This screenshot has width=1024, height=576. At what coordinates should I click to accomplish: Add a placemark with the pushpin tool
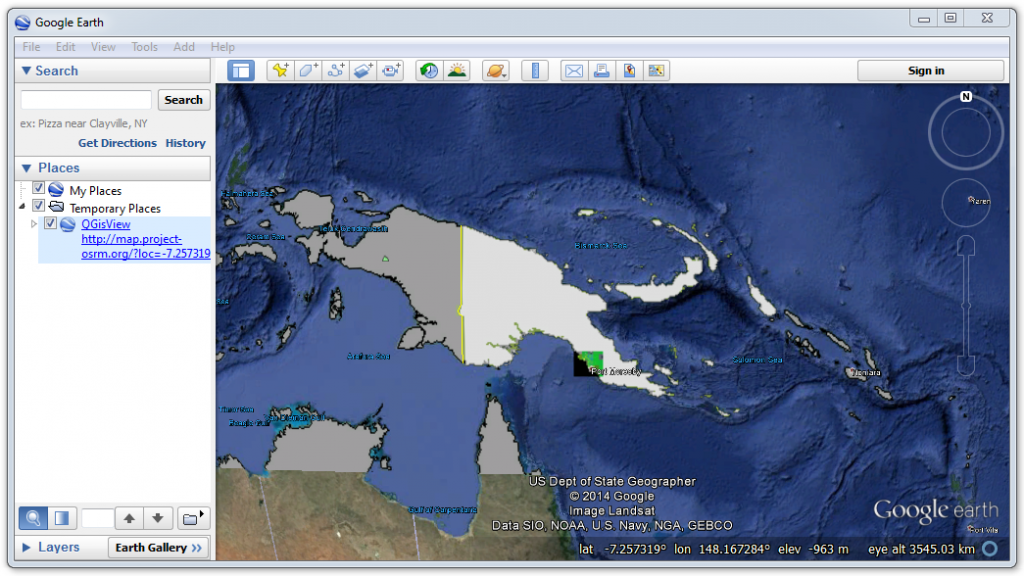pyautogui.click(x=281, y=71)
